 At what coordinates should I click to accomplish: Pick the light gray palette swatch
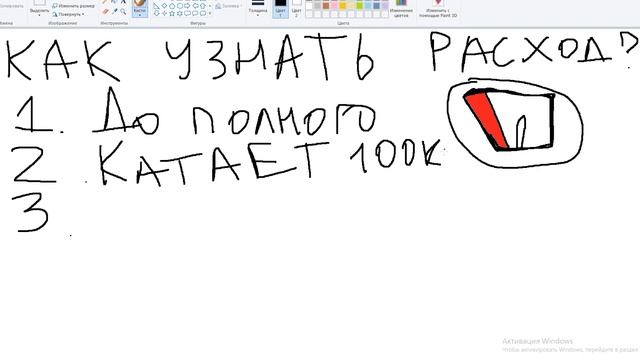click(317, 6)
